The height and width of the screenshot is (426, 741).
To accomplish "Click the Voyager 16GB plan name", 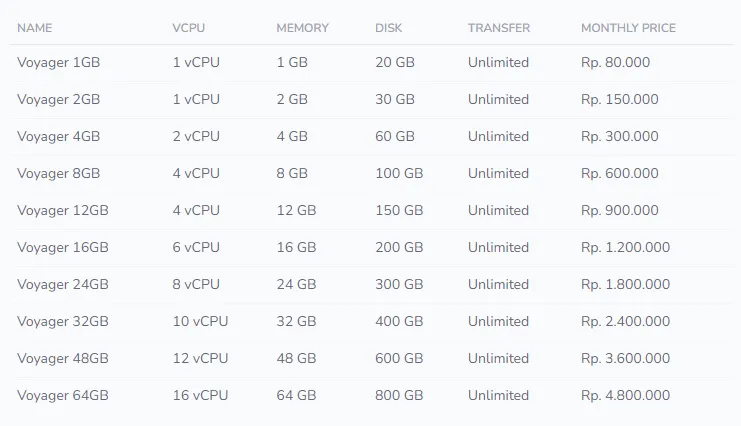I will point(63,248).
